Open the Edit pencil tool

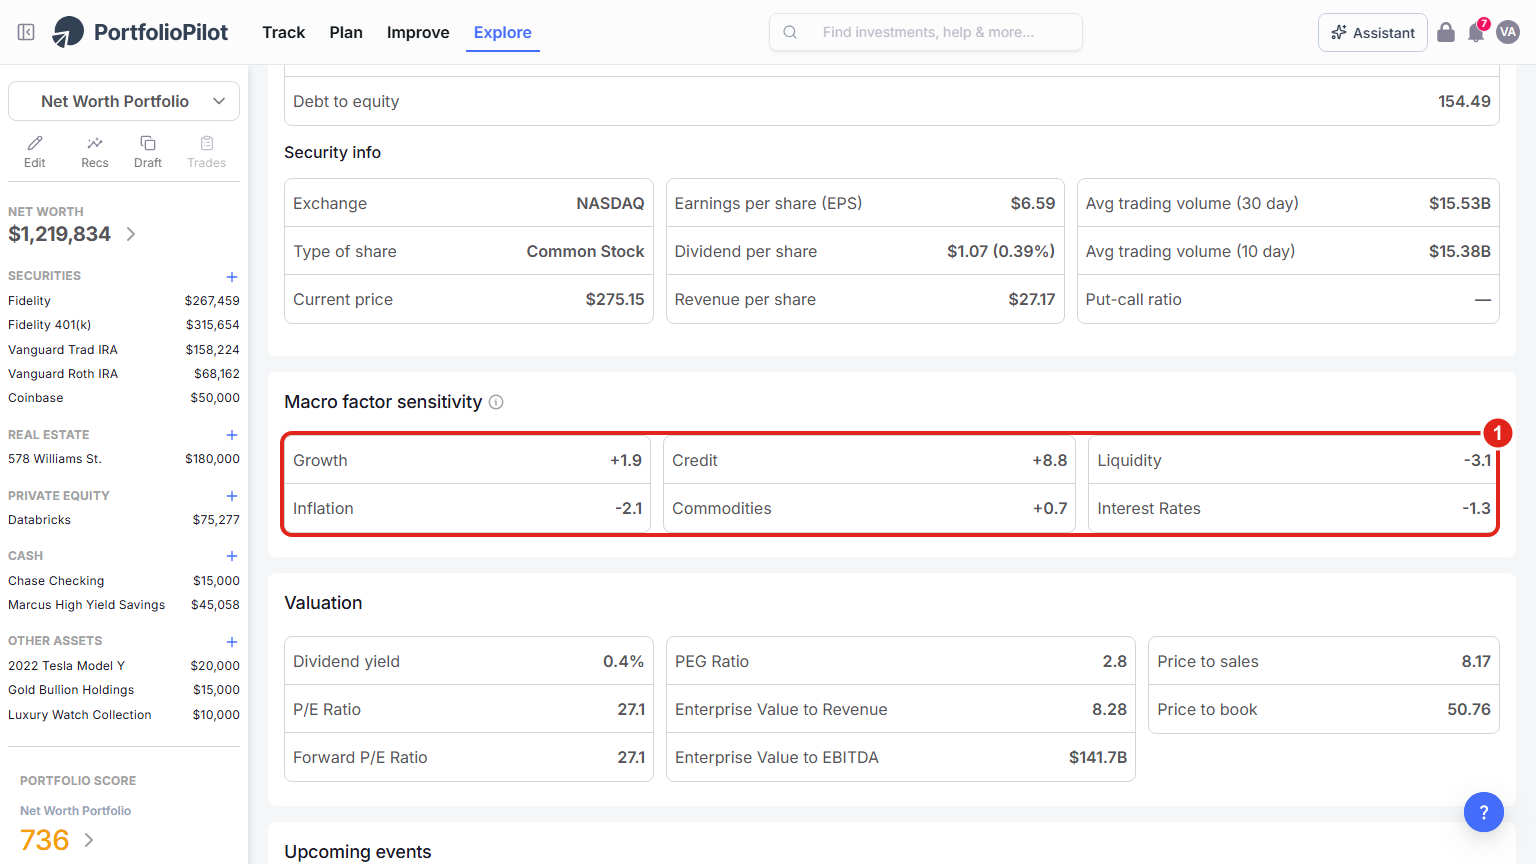pos(35,152)
